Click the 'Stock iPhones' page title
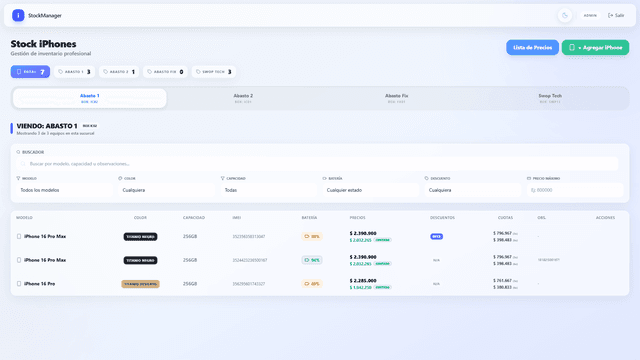The image size is (640, 360). tap(43, 44)
